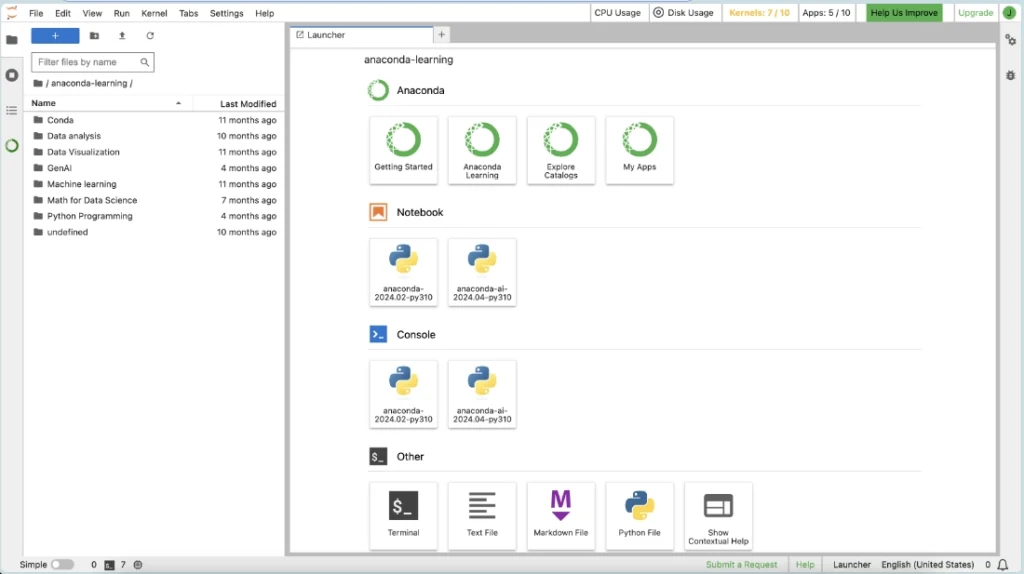Viewport: 1024px width, 574px height.
Task: Click the Submit a Request link
Action: 741,564
